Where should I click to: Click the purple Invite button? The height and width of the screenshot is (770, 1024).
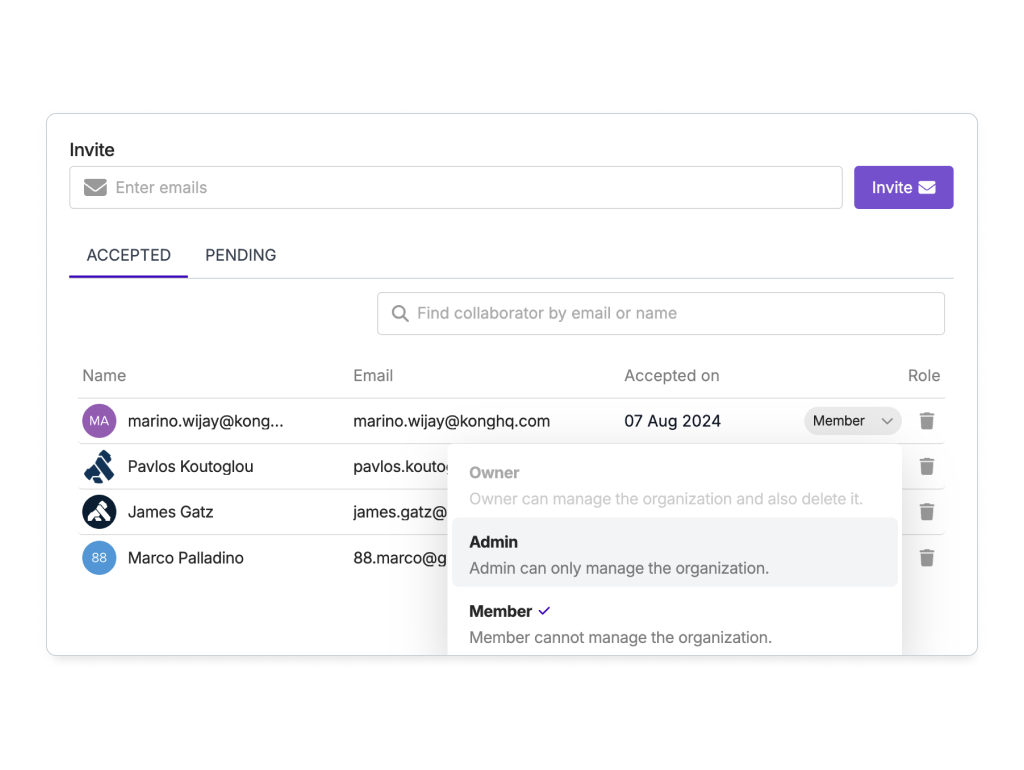(x=903, y=187)
